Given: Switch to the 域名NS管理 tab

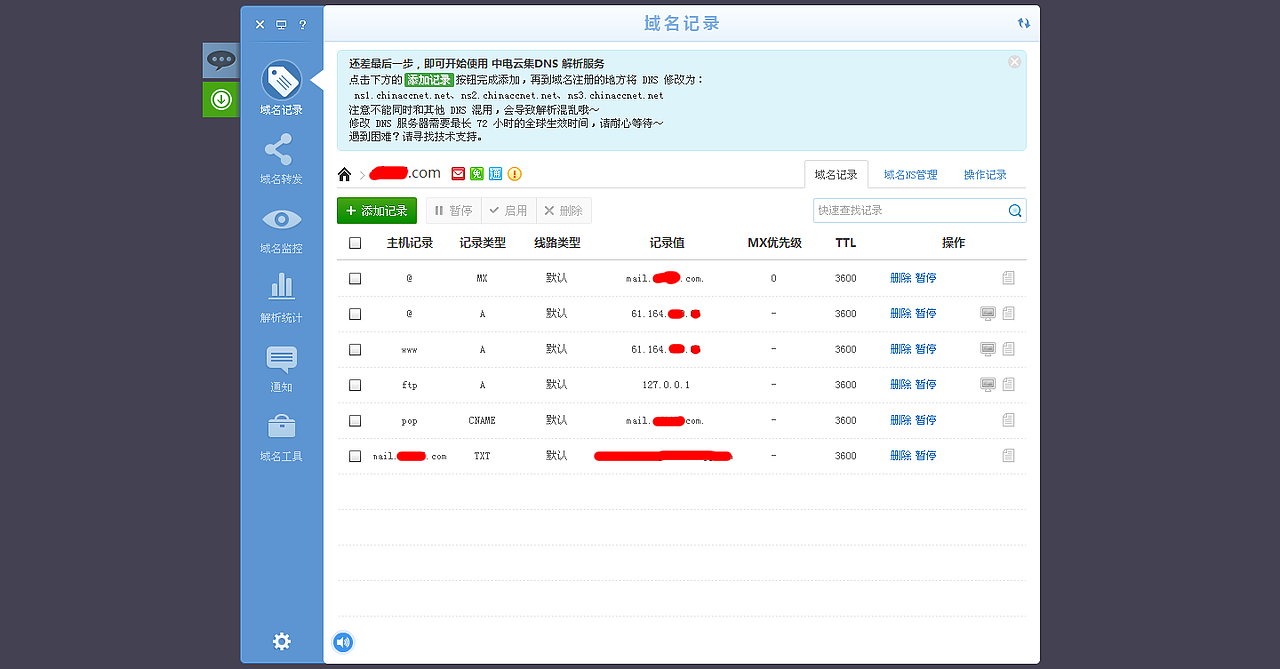Looking at the screenshot, I should pyautogui.click(x=911, y=173).
